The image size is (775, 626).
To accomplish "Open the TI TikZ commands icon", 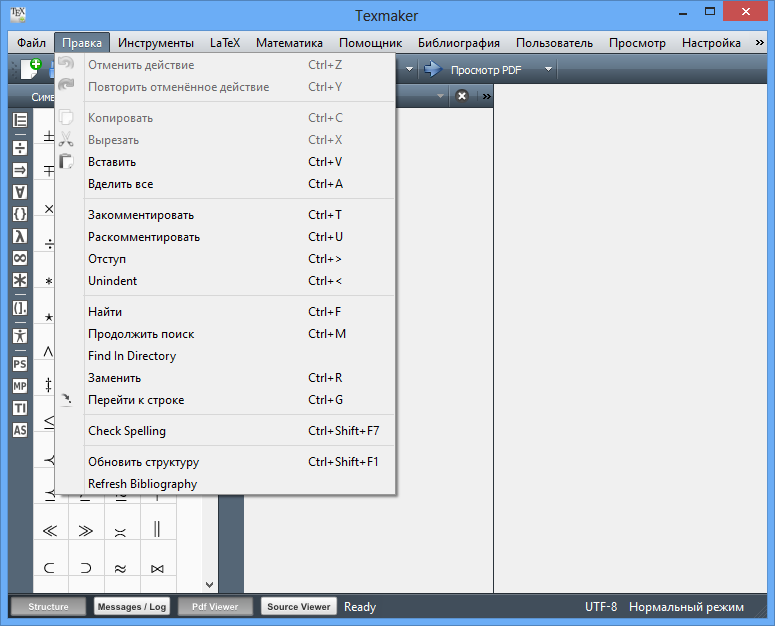I will [20, 408].
